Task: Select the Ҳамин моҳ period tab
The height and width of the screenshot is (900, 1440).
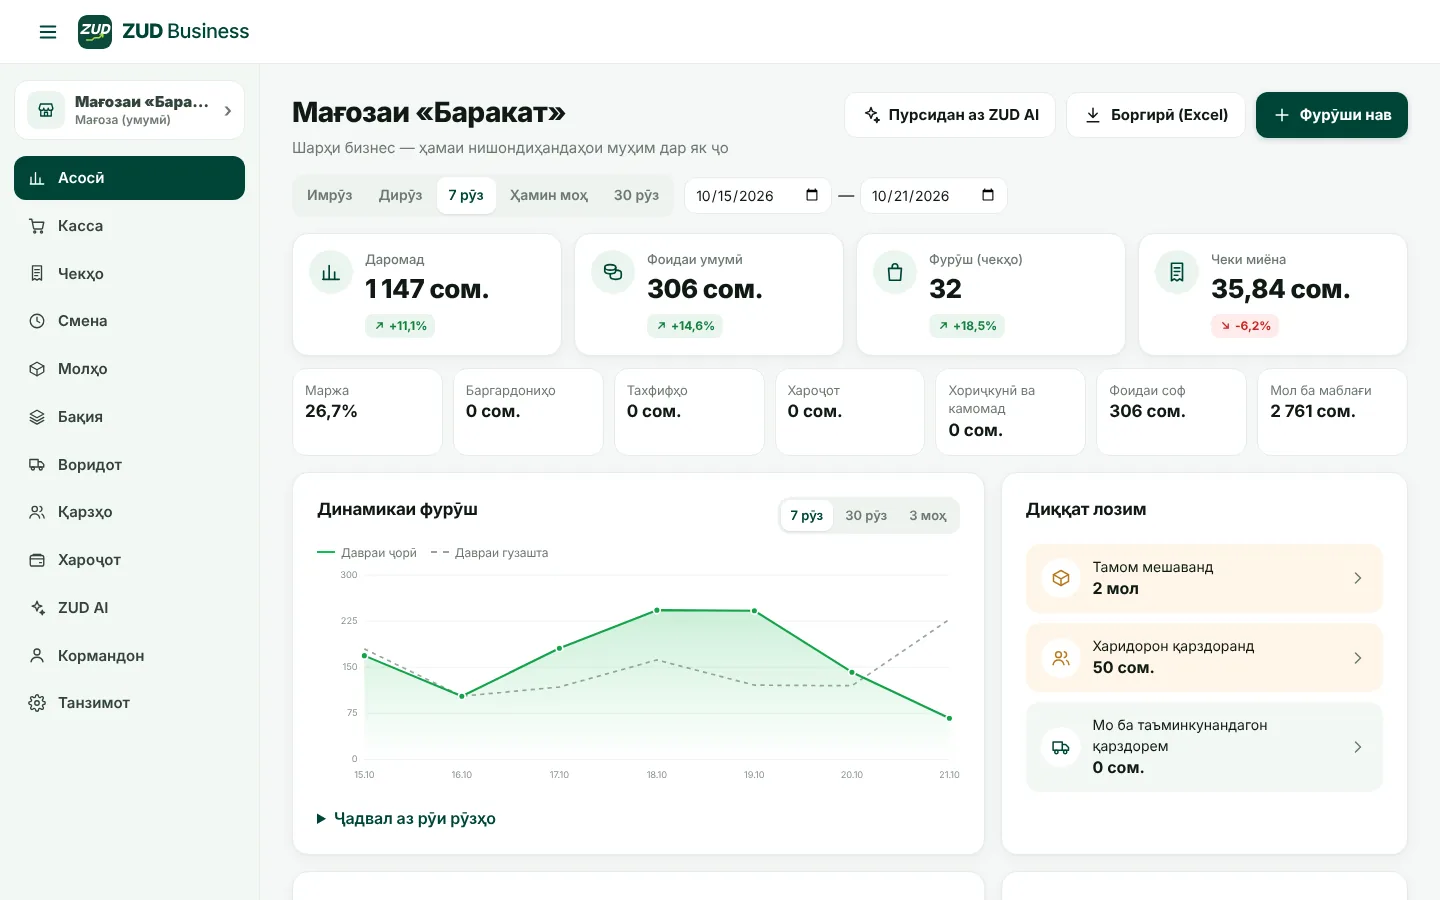Action: click(x=549, y=195)
